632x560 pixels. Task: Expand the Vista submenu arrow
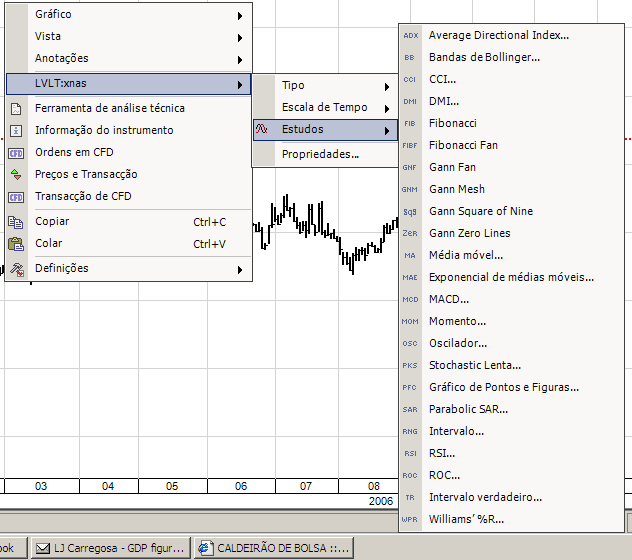click(x=240, y=38)
